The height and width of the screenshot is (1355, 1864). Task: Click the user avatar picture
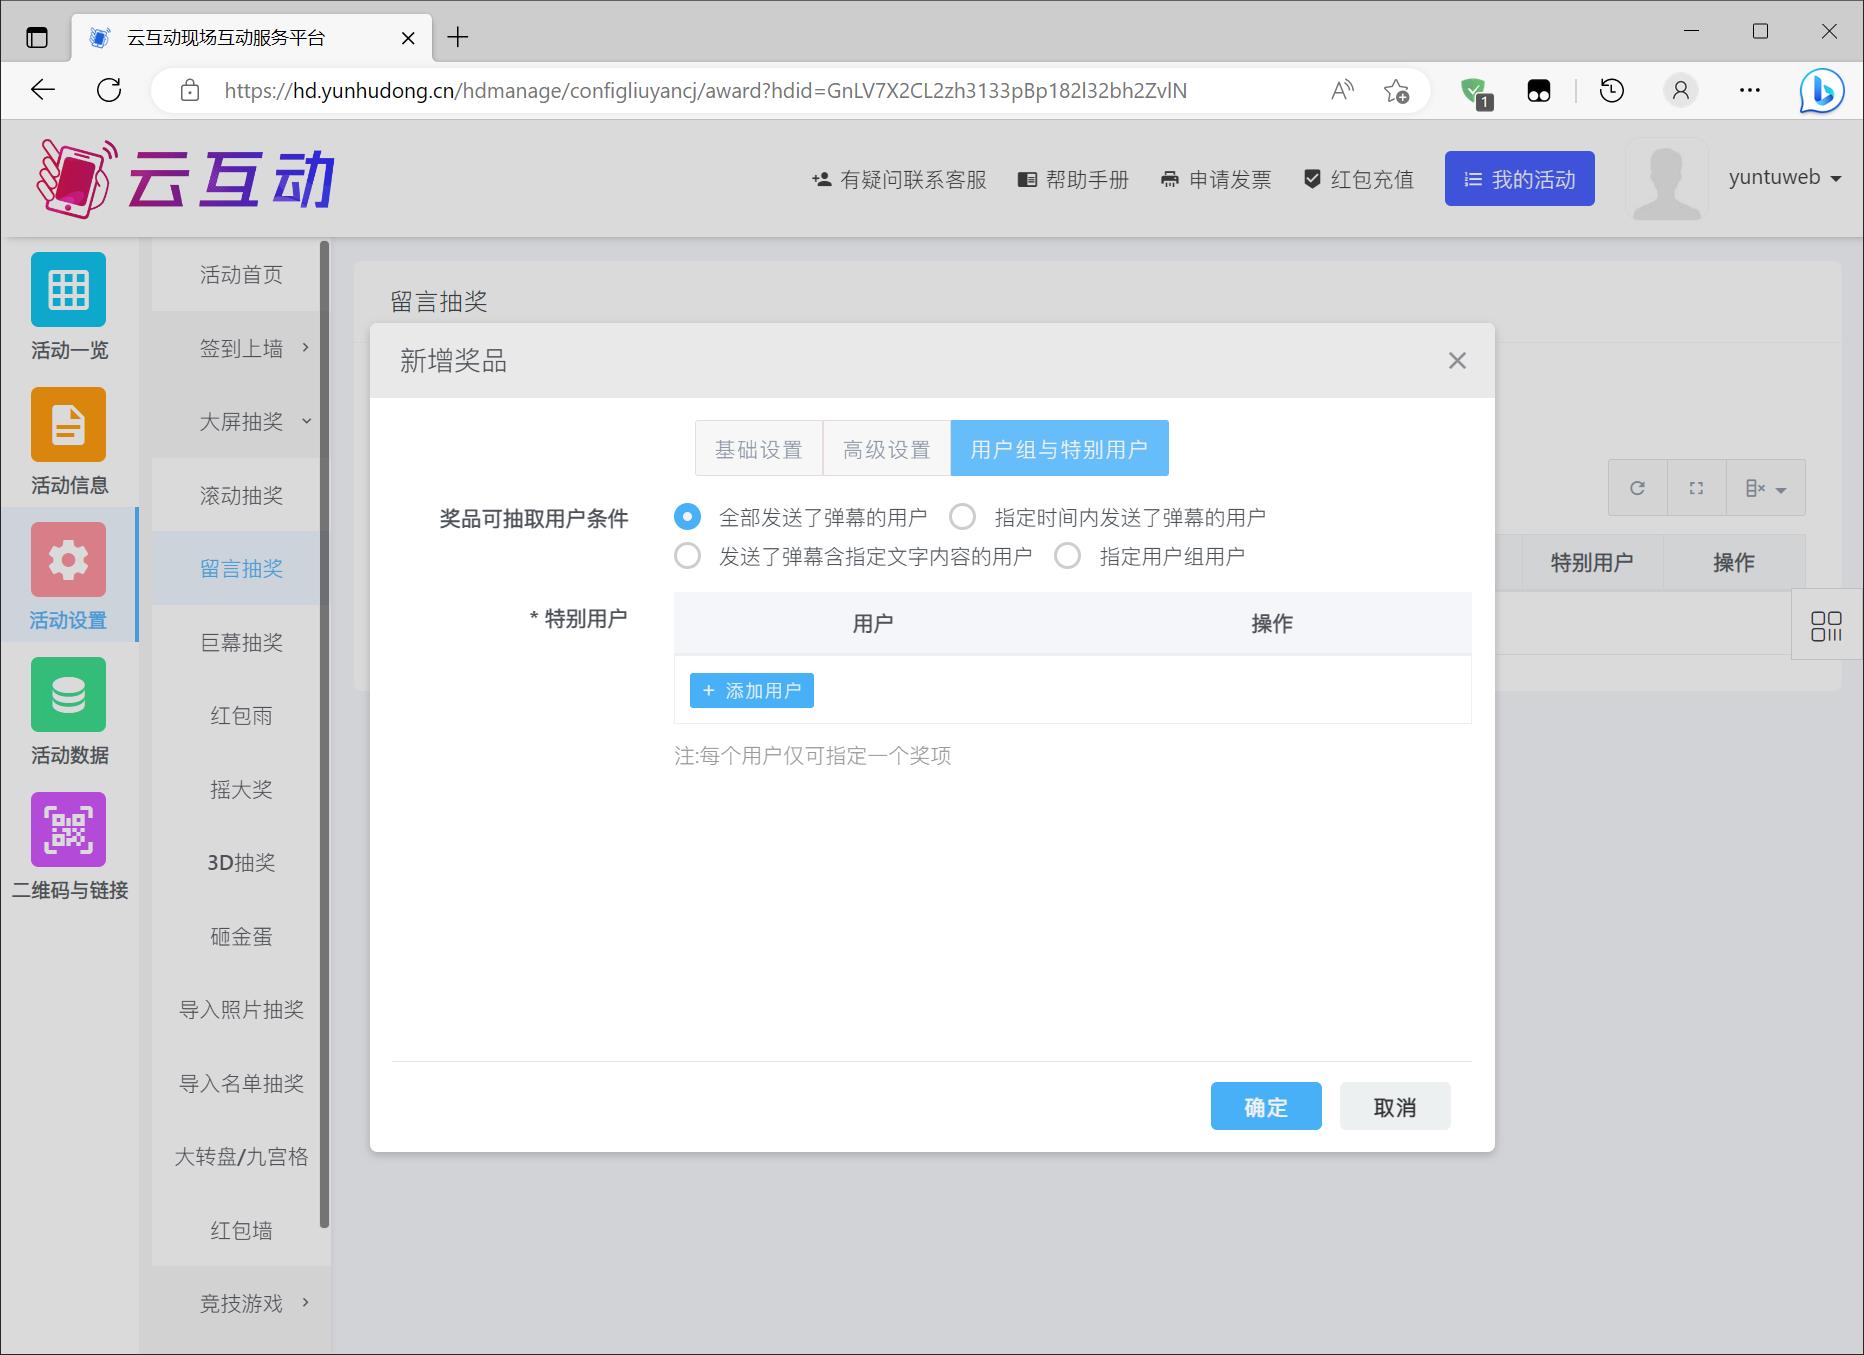(x=1666, y=180)
